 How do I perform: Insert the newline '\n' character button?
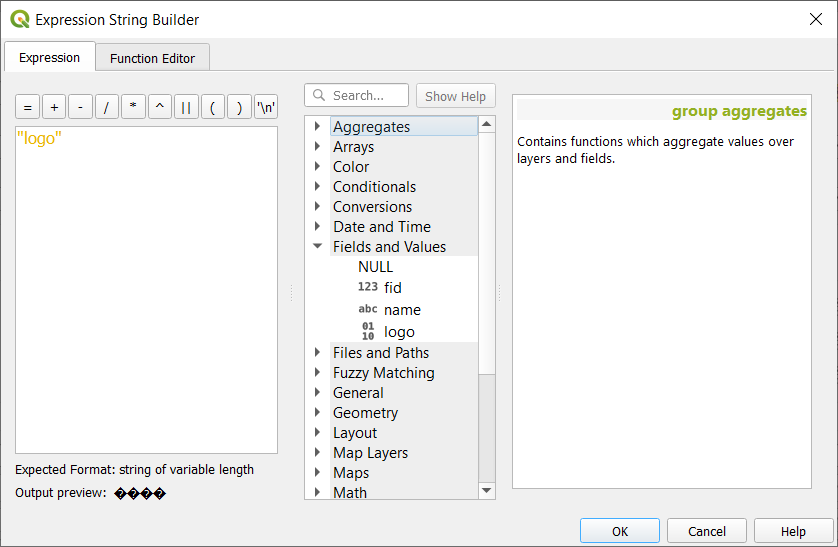coord(266,107)
